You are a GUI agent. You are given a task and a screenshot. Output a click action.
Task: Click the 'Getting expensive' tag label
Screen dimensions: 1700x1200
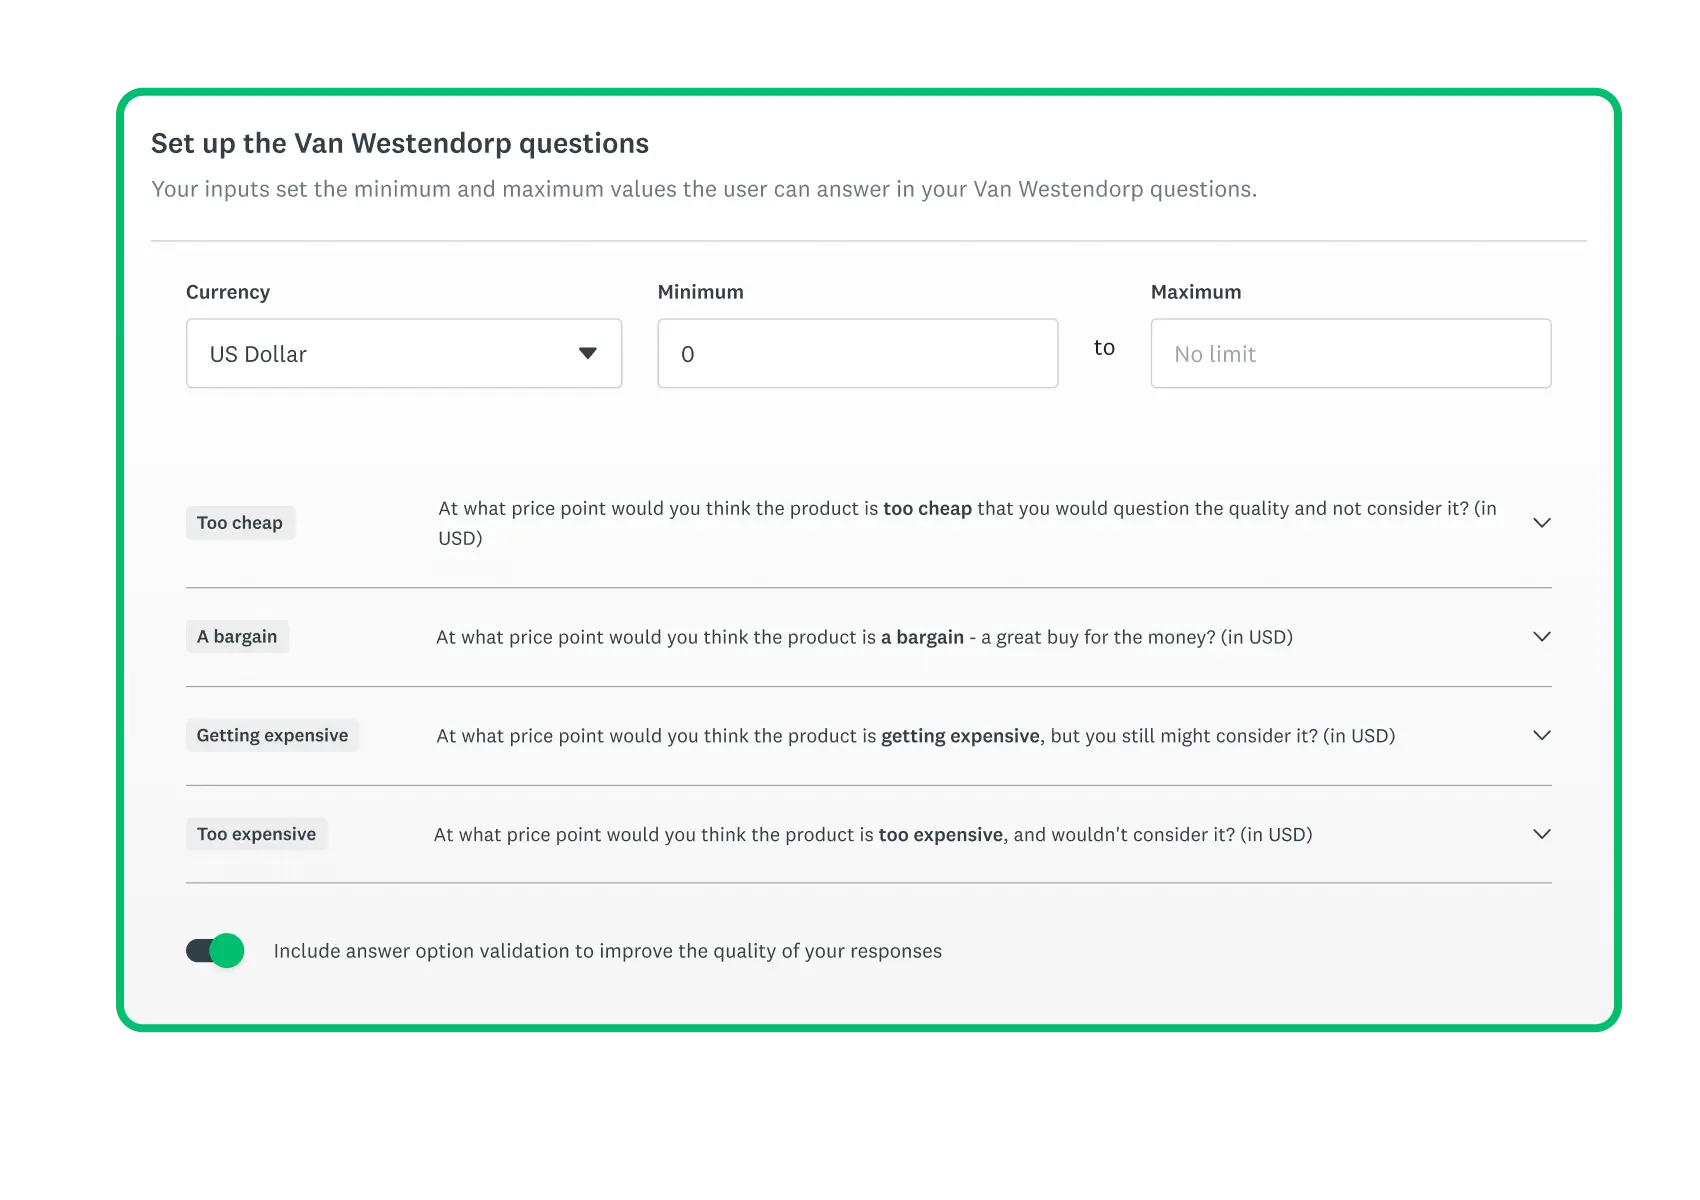(x=272, y=736)
